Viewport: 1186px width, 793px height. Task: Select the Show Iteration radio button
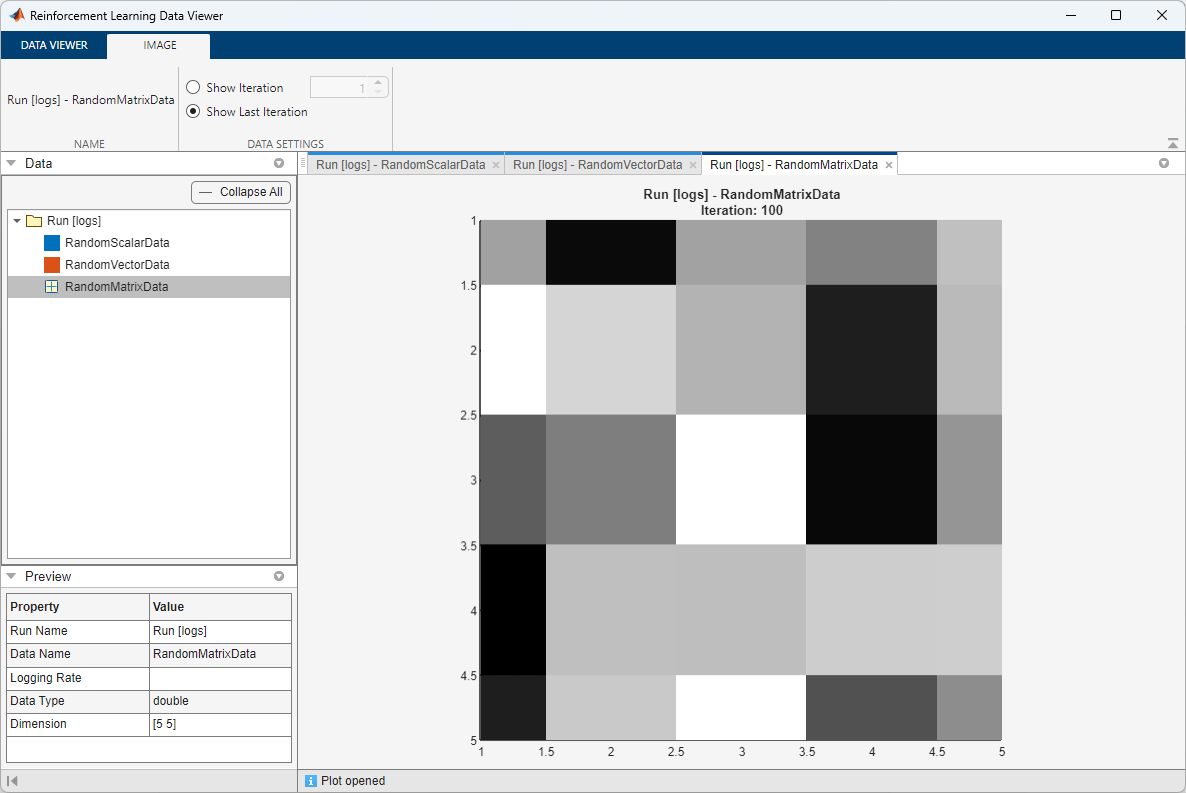click(193, 88)
